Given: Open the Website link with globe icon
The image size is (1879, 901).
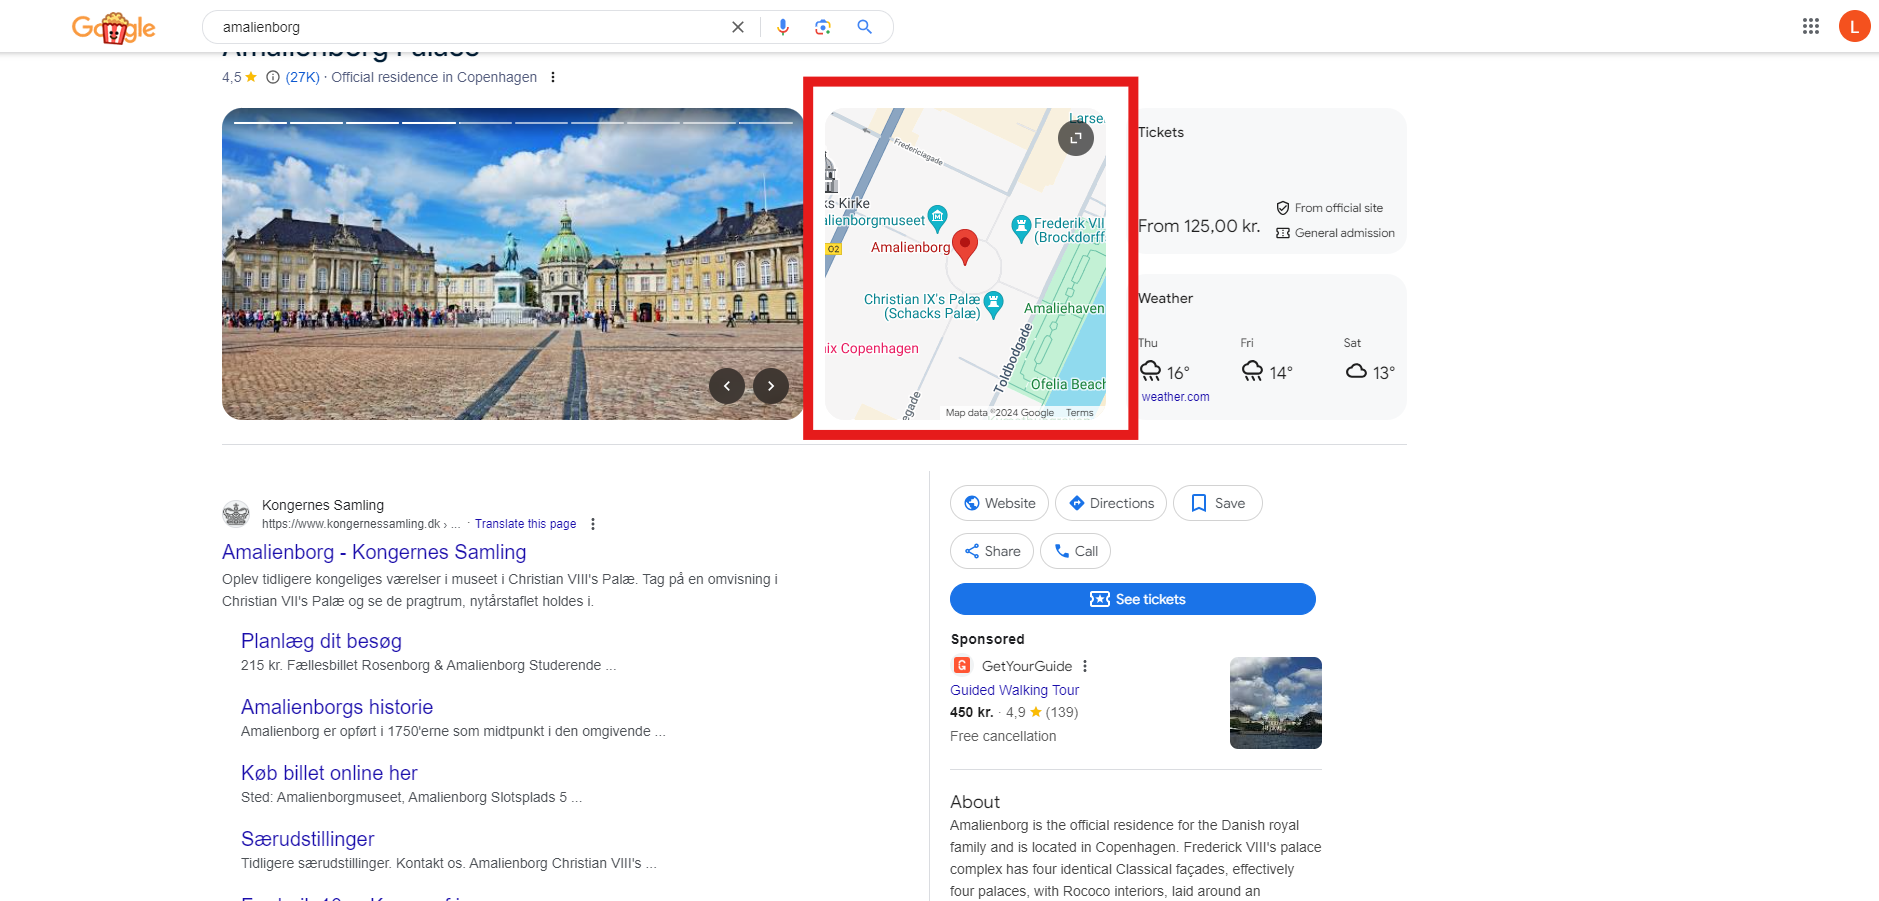Looking at the screenshot, I should coord(998,503).
